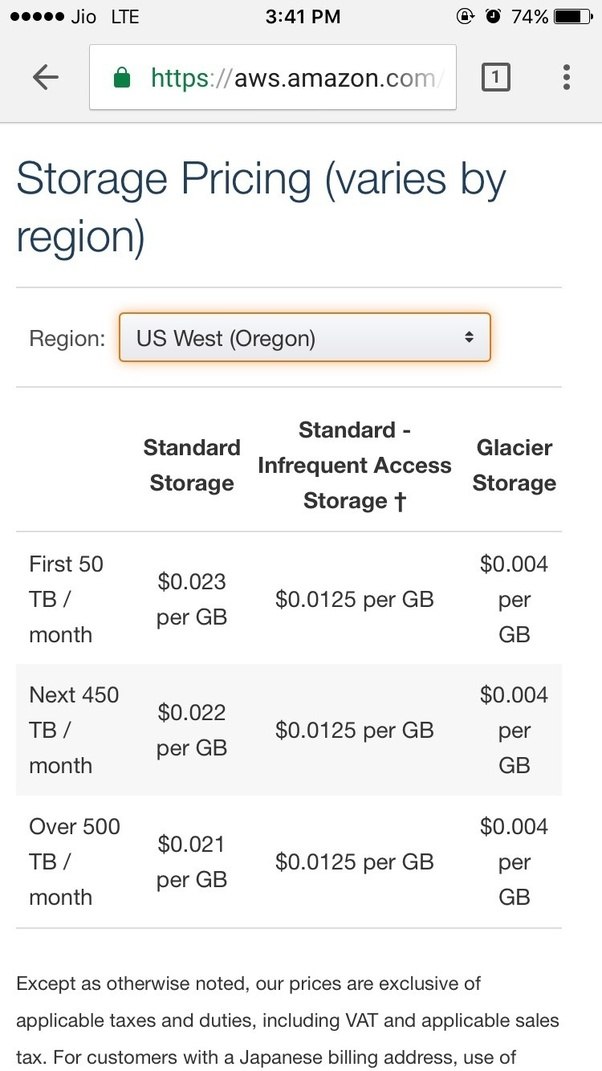Select the $0.023 per GB price cell
Image resolution: width=602 pixels, height=1071 pixels.
(192, 599)
